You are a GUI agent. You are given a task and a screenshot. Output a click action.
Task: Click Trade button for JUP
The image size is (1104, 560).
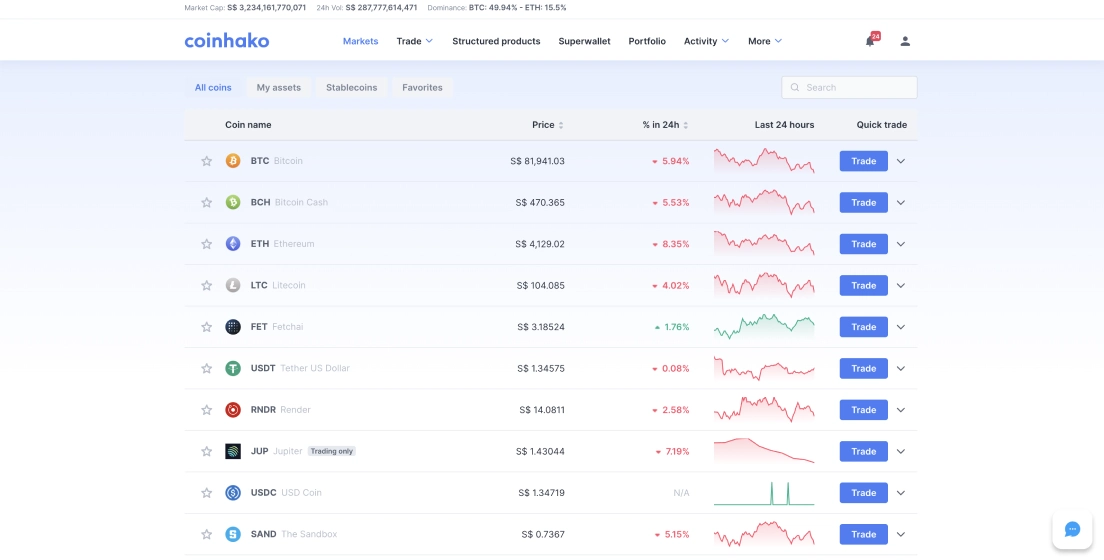point(863,452)
